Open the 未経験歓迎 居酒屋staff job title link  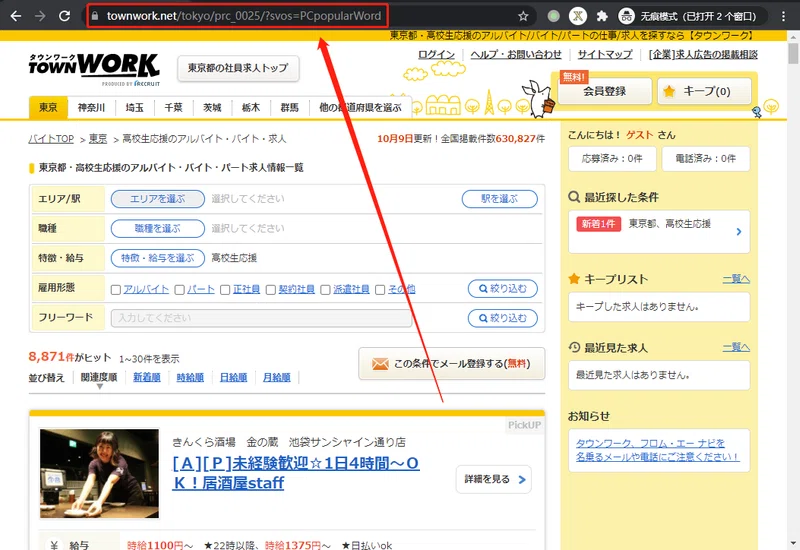click(x=296, y=473)
